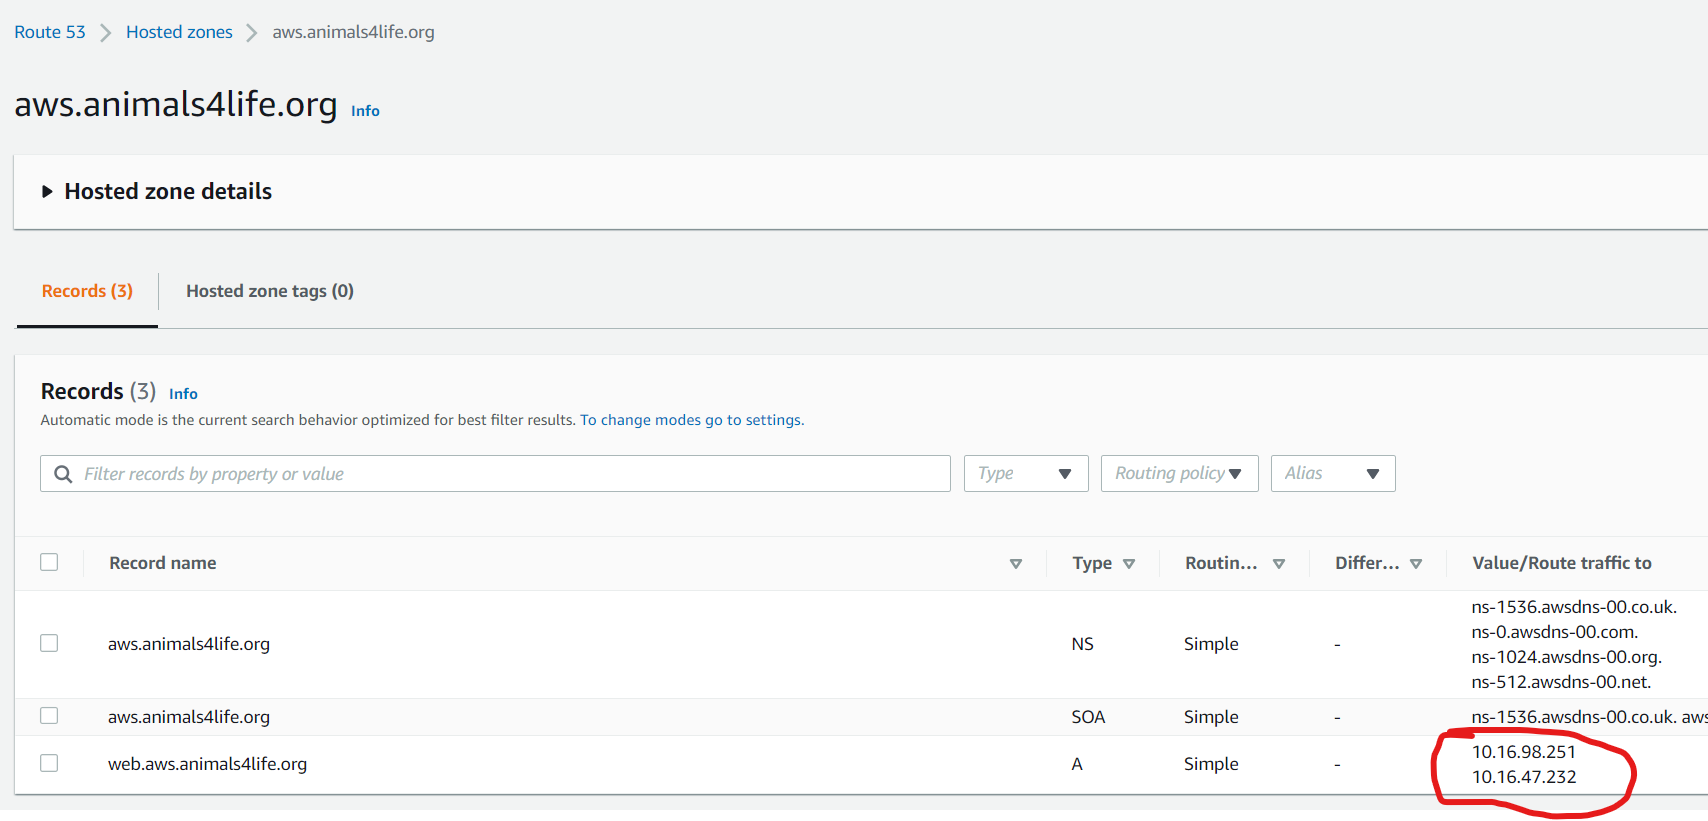Click web.aws.animals4life.org record name

(x=207, y=764)
